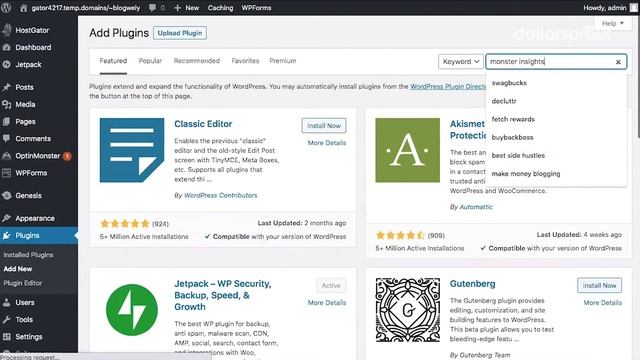Image resolution: width=640 pixels, height=360 pixels.
Task: Click the Classic Editor plugin title
Action: [203, 124]
